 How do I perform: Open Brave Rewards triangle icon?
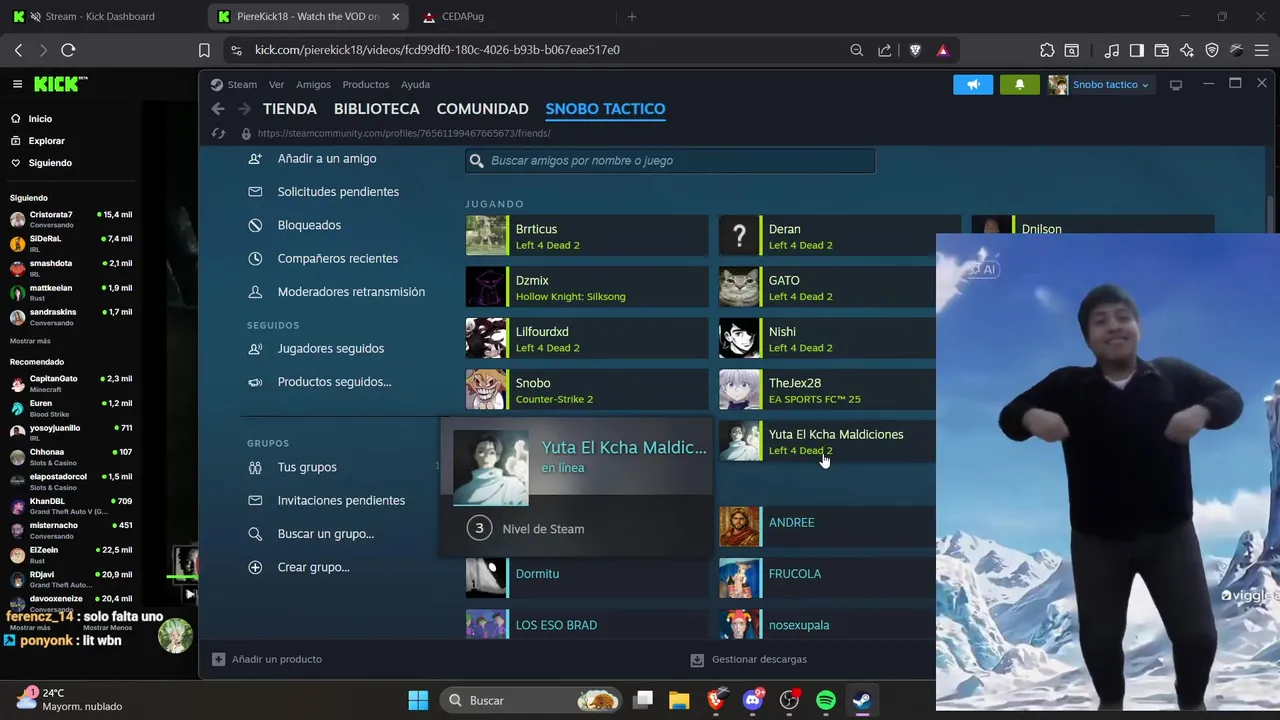(x=942, y=50)
